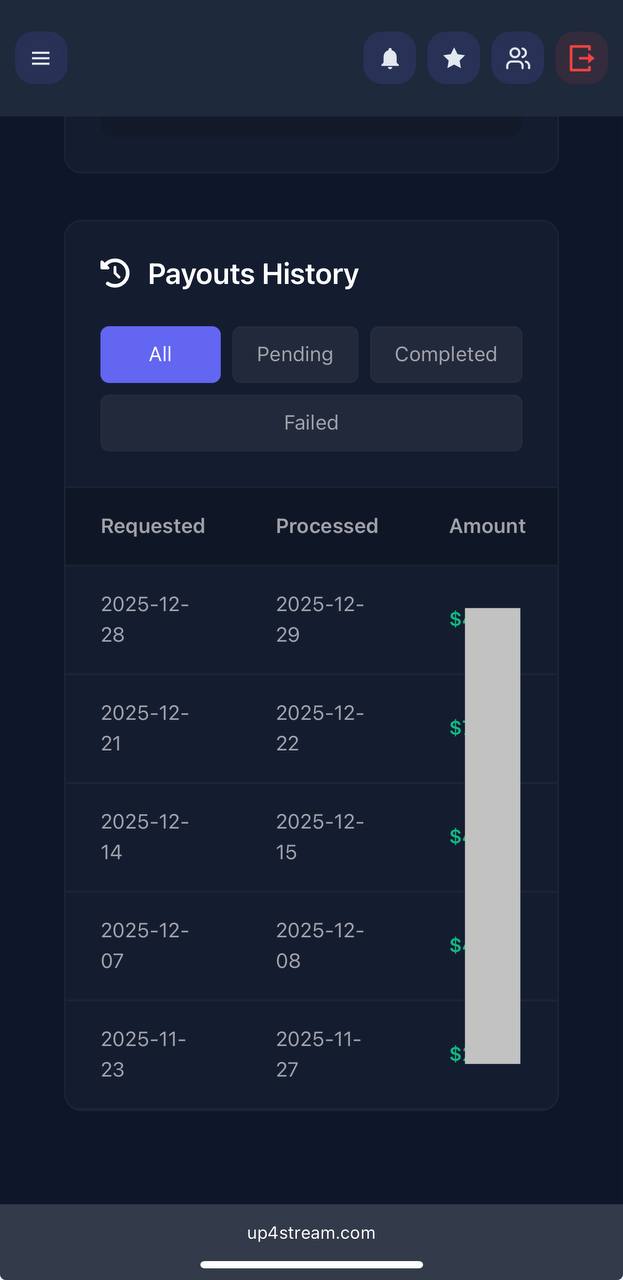
Task: Select payout row requested 2025-11-23
Action: [x=311, y=1055]
